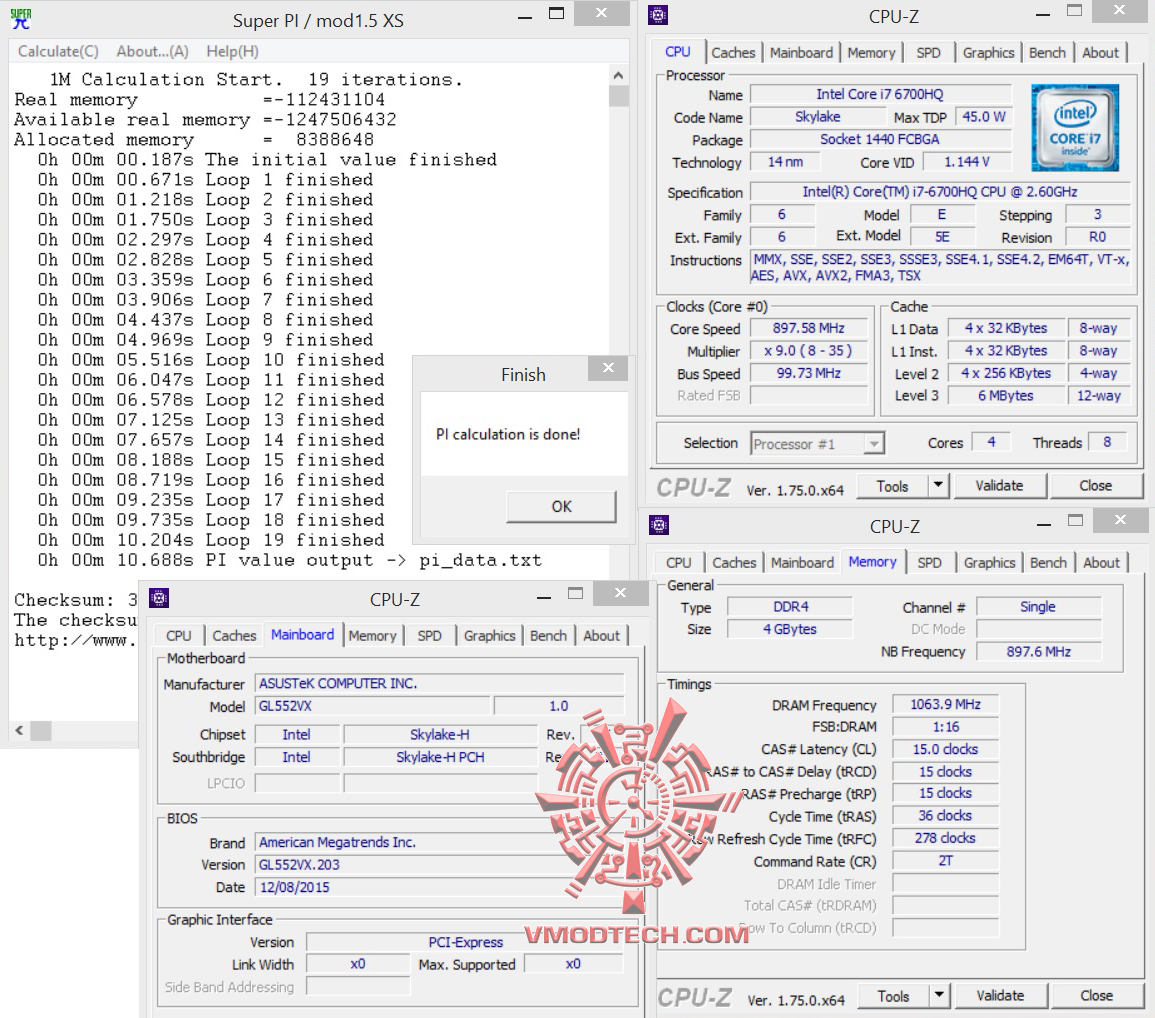Click the CAS# Latency value 15.0 clocks
Screen dimensions: 1155x1018
945,749
